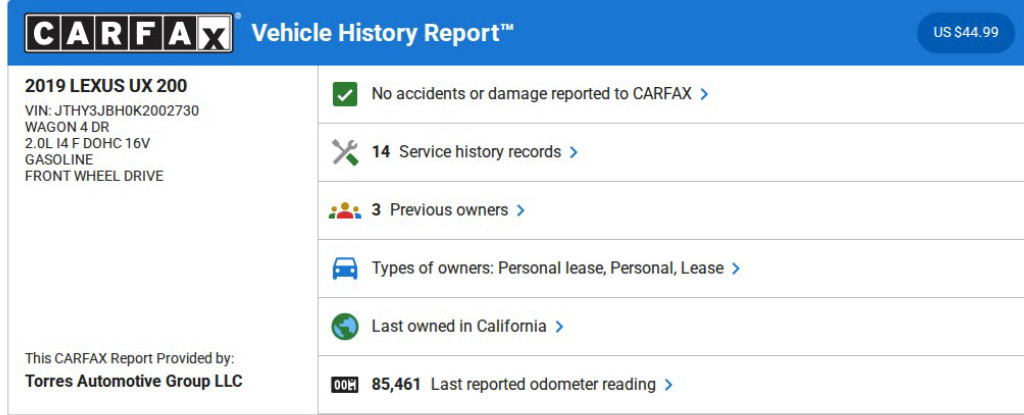Open the No accidents or damage reported link
Image resolution: width=1024 pixels, height=415 pixels.
coord(531,94)
